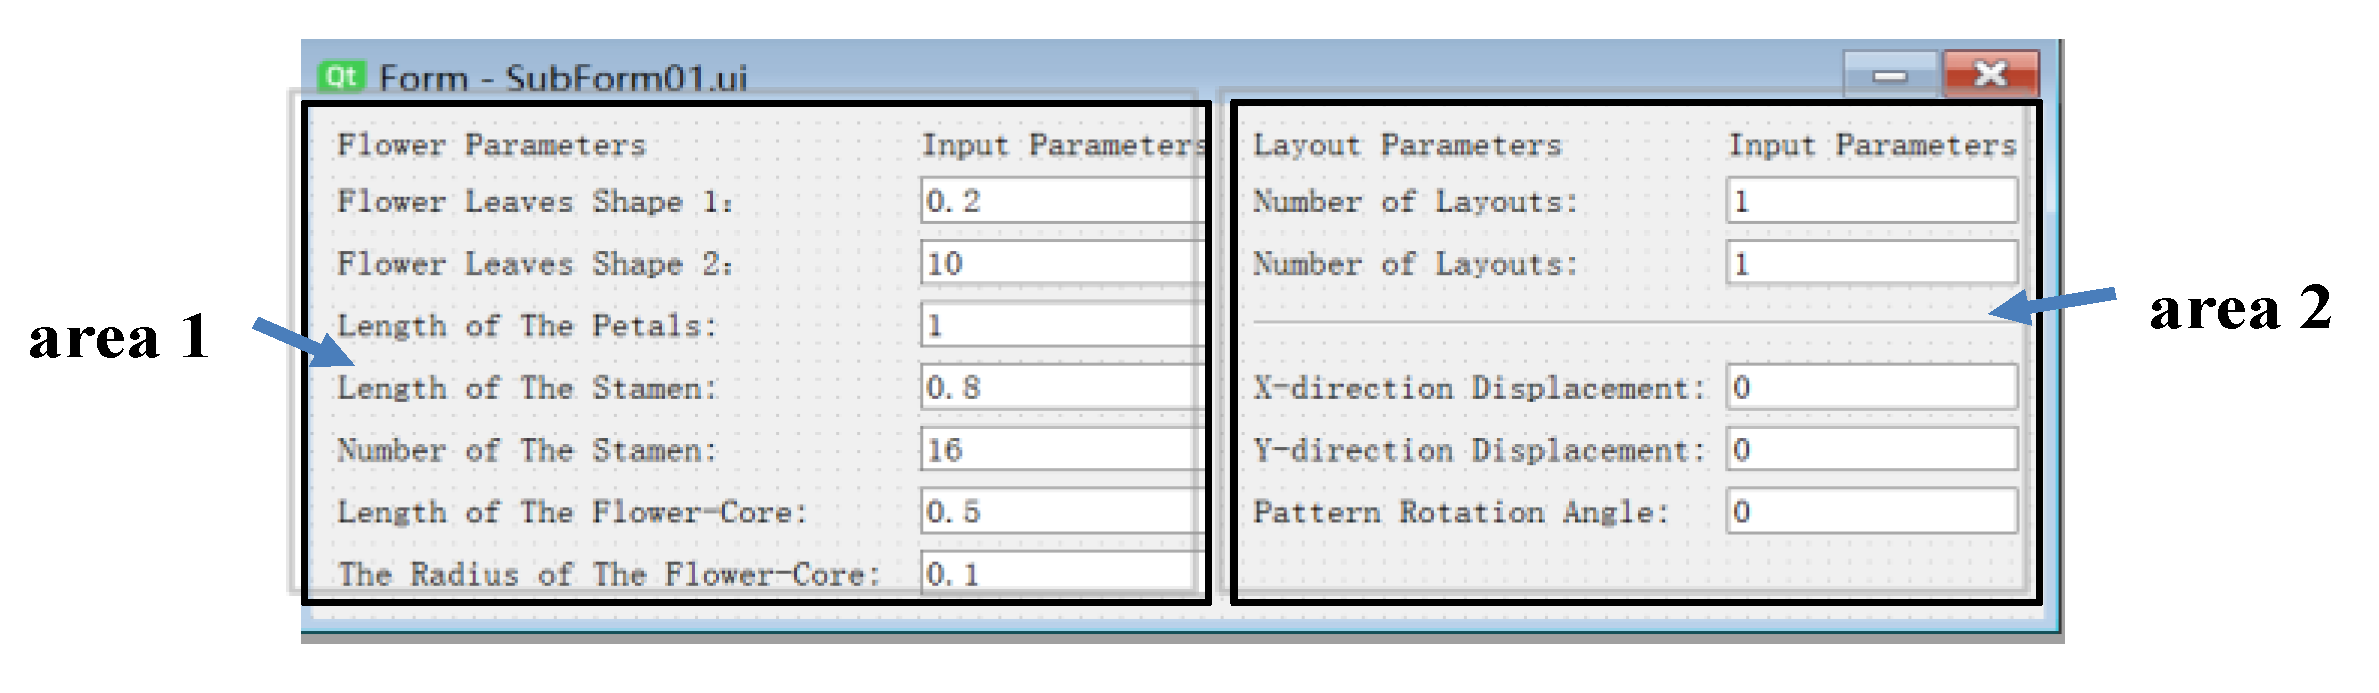Focus the Flower Leaves Shape 2 field

click(x=1060, y=264)
